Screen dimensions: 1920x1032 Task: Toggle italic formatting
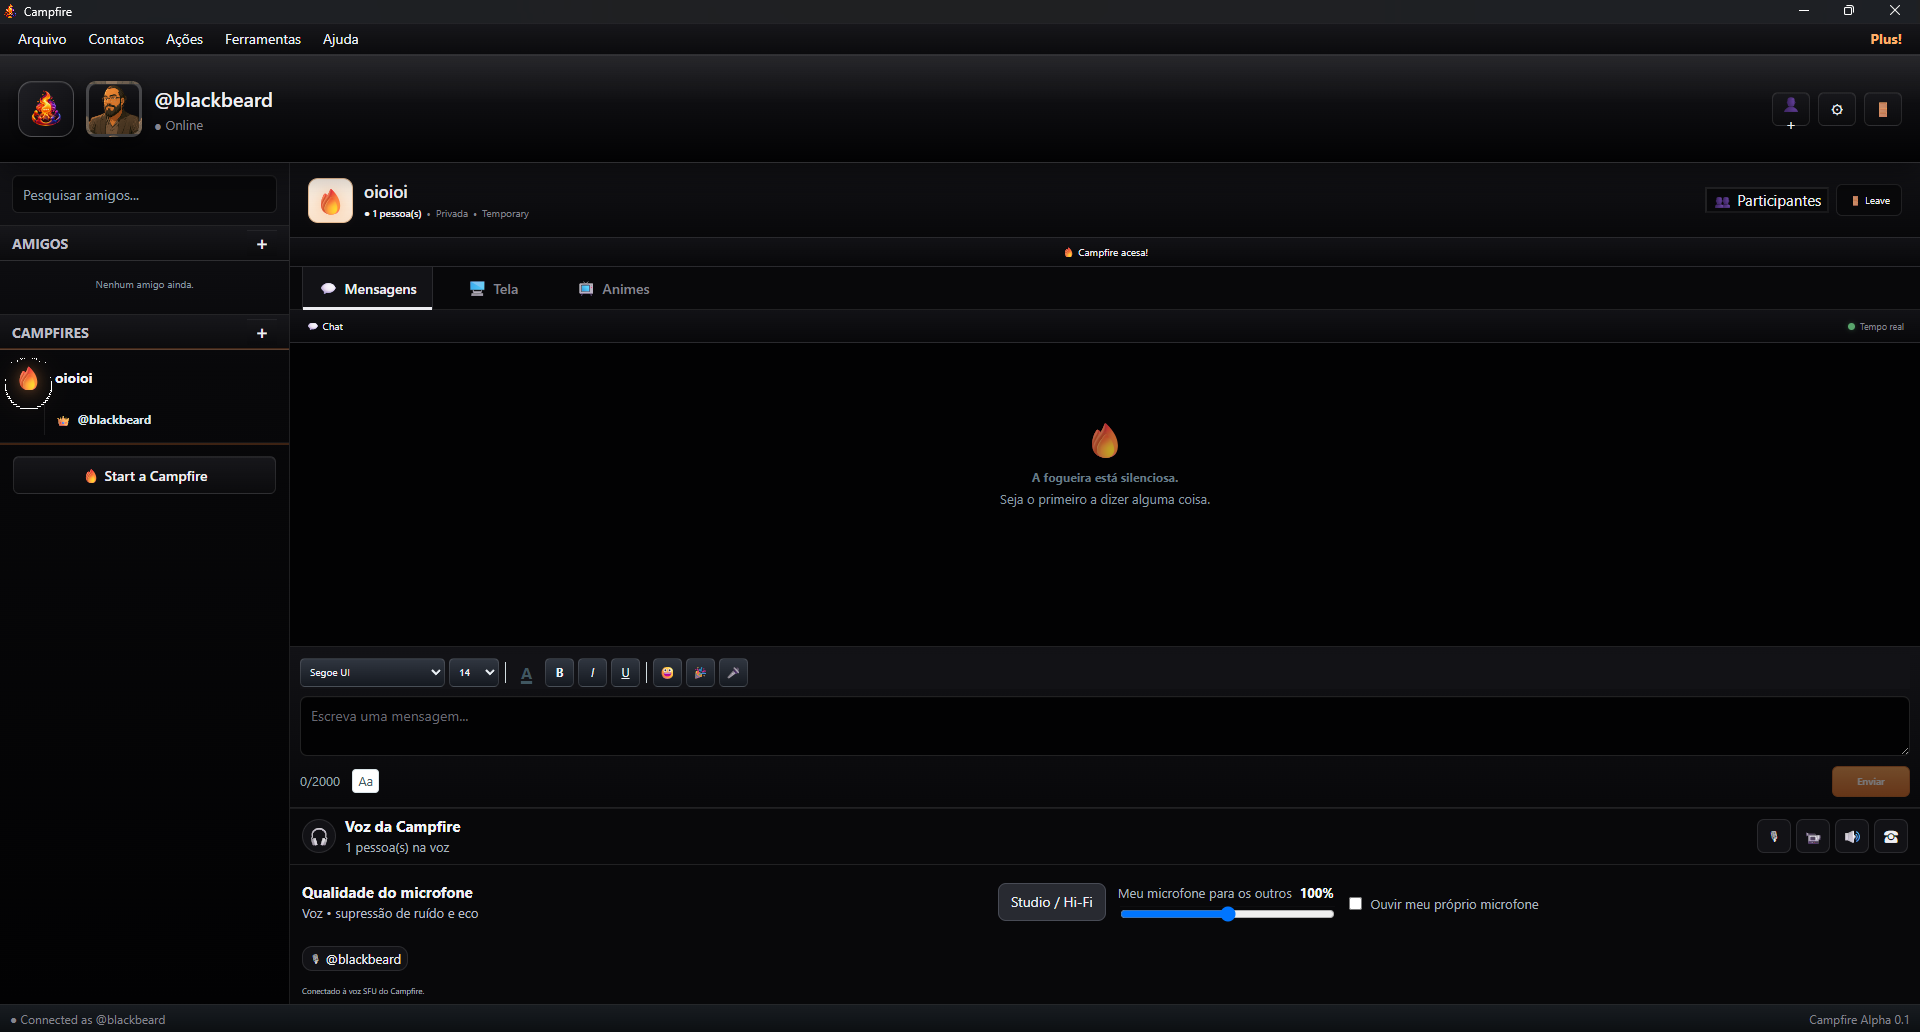coord(593,673)
